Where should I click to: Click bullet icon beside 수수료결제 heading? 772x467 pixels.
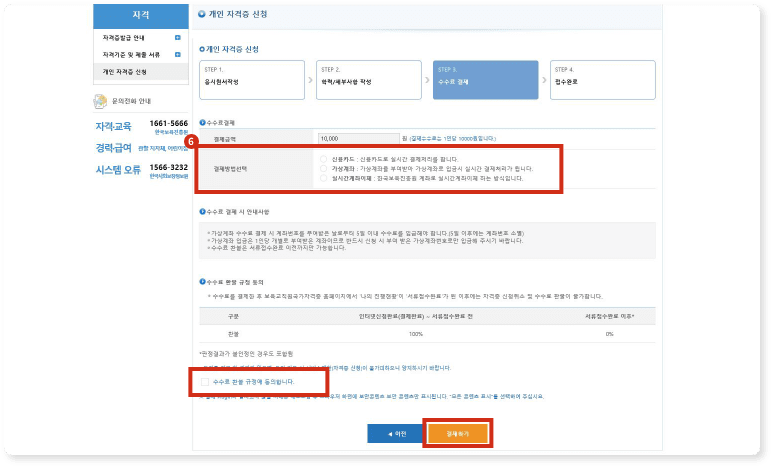coord(202,122)
